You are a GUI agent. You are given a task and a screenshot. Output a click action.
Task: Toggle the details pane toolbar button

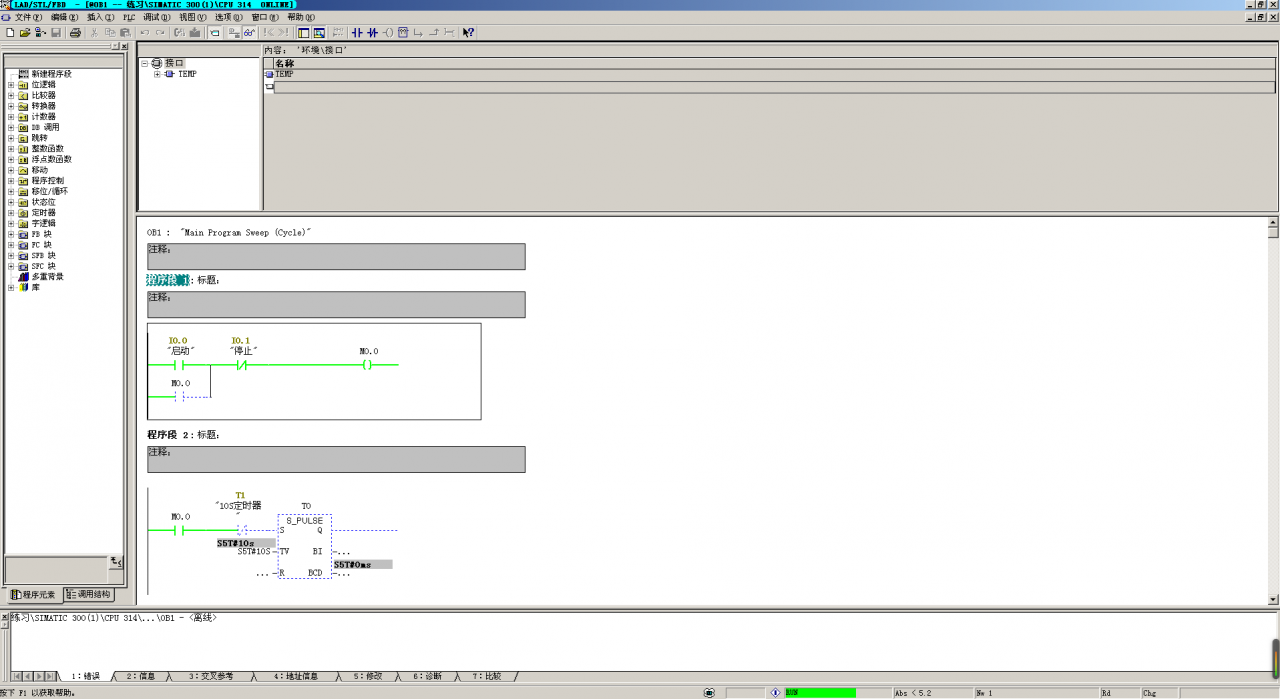coord(319,33)
